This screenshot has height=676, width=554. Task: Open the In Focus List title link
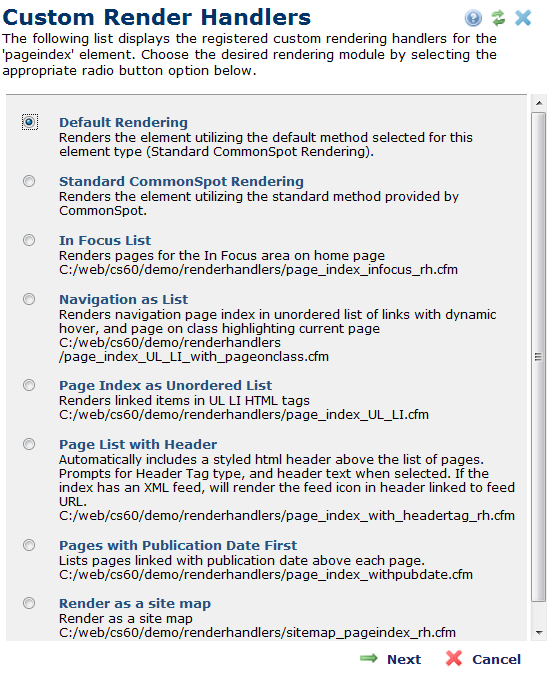105,240
